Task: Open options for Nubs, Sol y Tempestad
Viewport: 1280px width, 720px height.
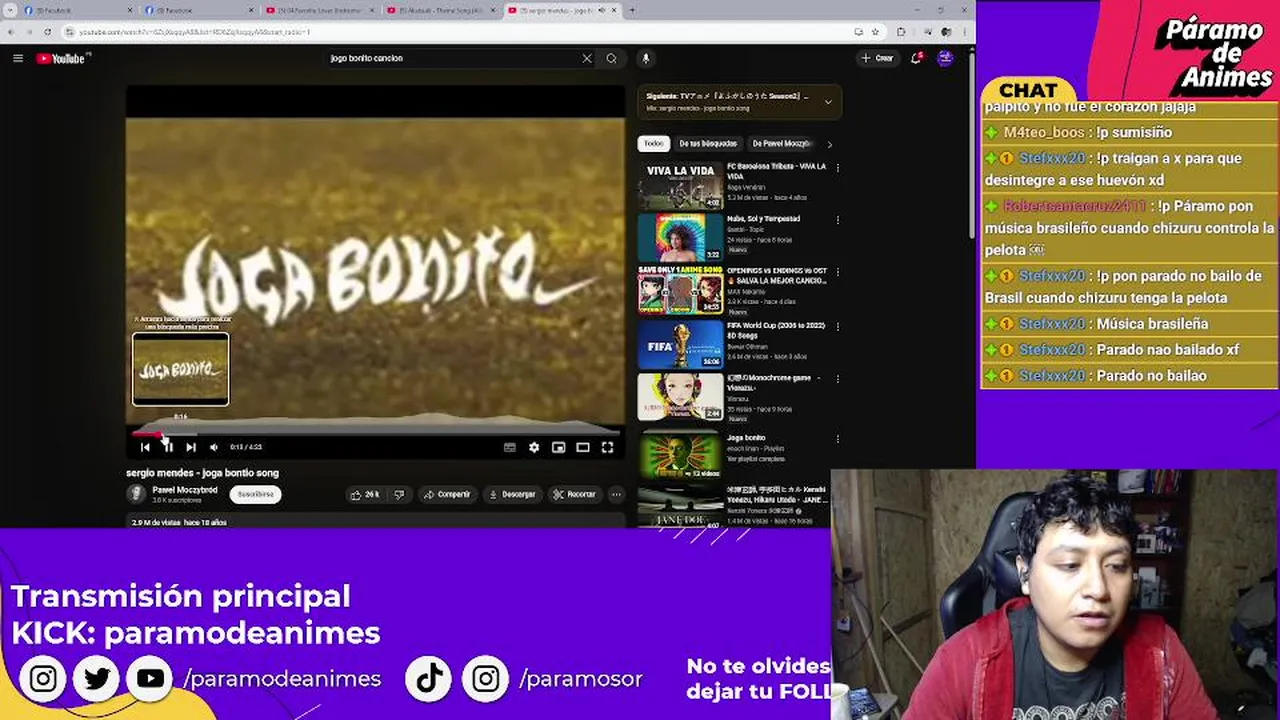Action: pyautogui.click(x=837, y=220)
